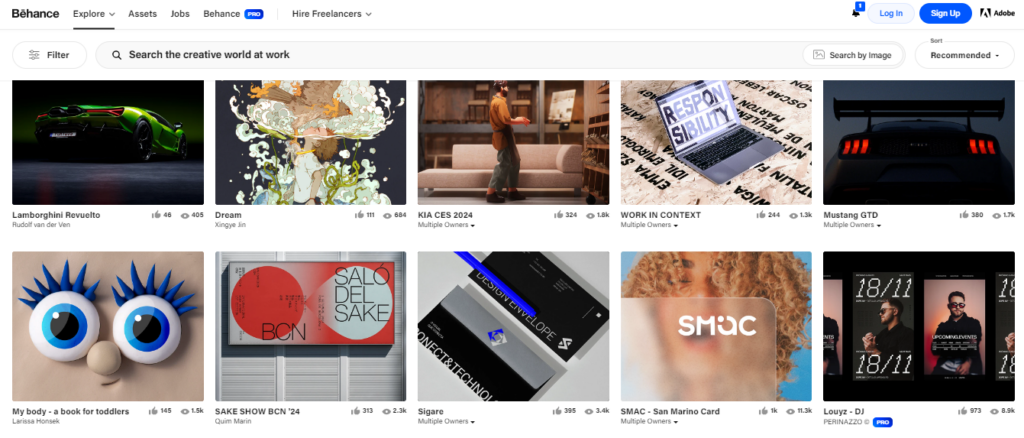The width and height of the screenshot is (1024, 438).
Task: Click the Behance logo
Action: point(35,13)
